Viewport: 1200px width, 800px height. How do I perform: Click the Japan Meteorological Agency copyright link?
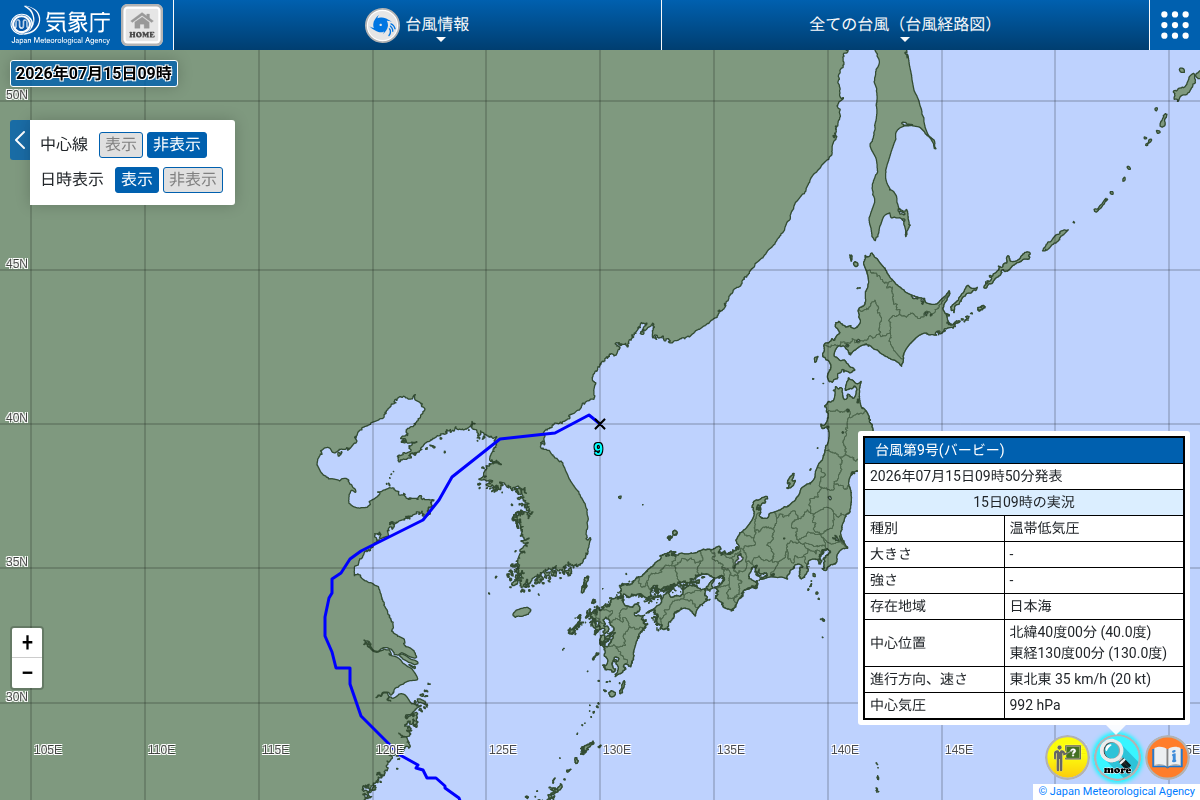coord(1117,791)
